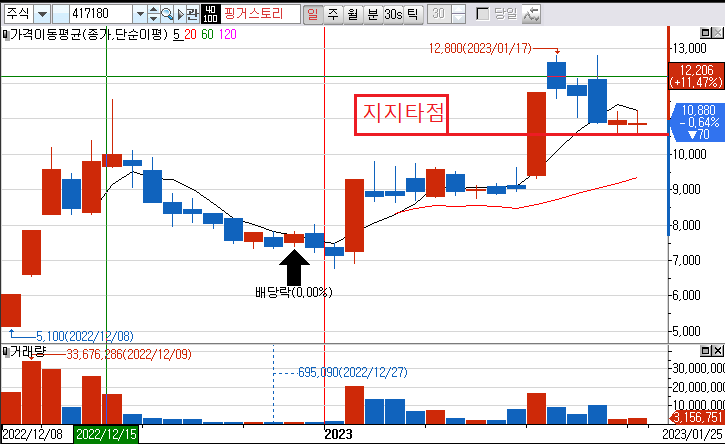Click the 40/100 margin rate icon
Image resolution: width=725 pixels, height=444 pixels.
[x=210, y=14]
